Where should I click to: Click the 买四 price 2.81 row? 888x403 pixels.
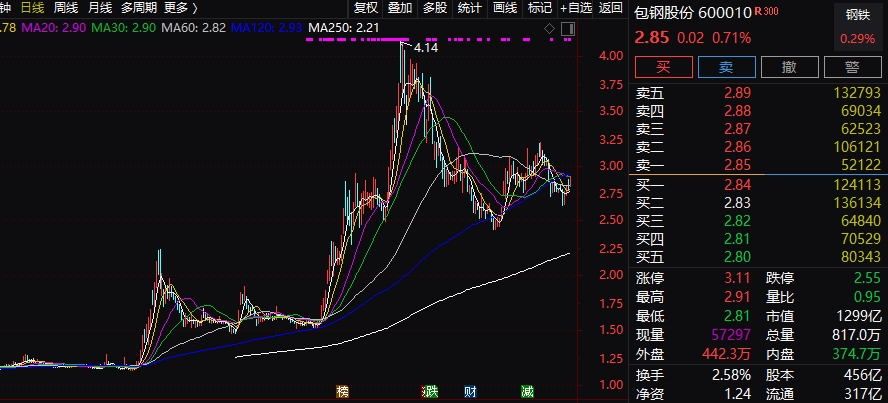point(758,239)
